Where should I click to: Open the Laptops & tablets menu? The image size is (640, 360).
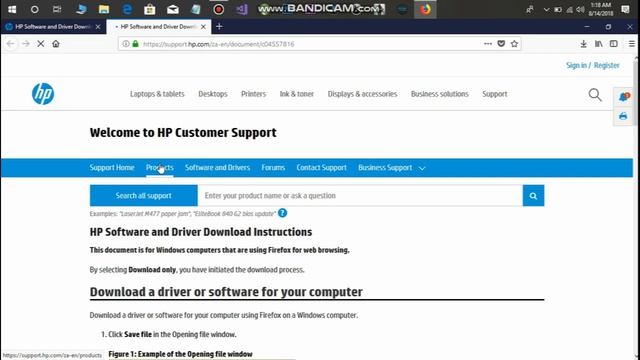click(157, 94)
